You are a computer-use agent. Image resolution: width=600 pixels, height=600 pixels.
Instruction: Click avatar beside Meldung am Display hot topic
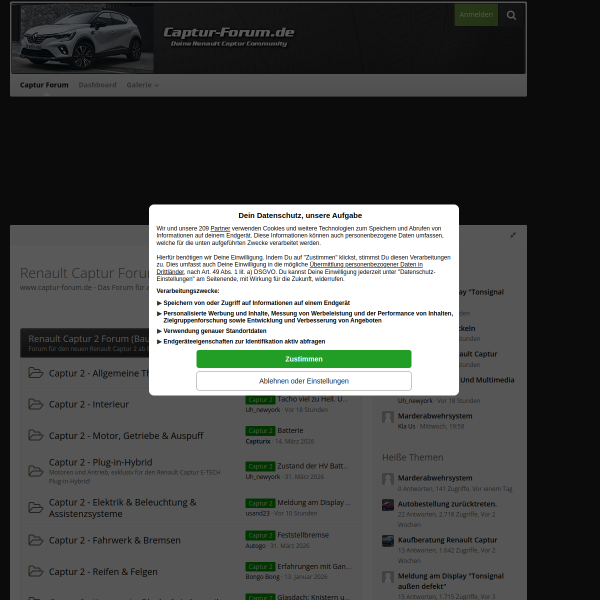tap(388, 577)
